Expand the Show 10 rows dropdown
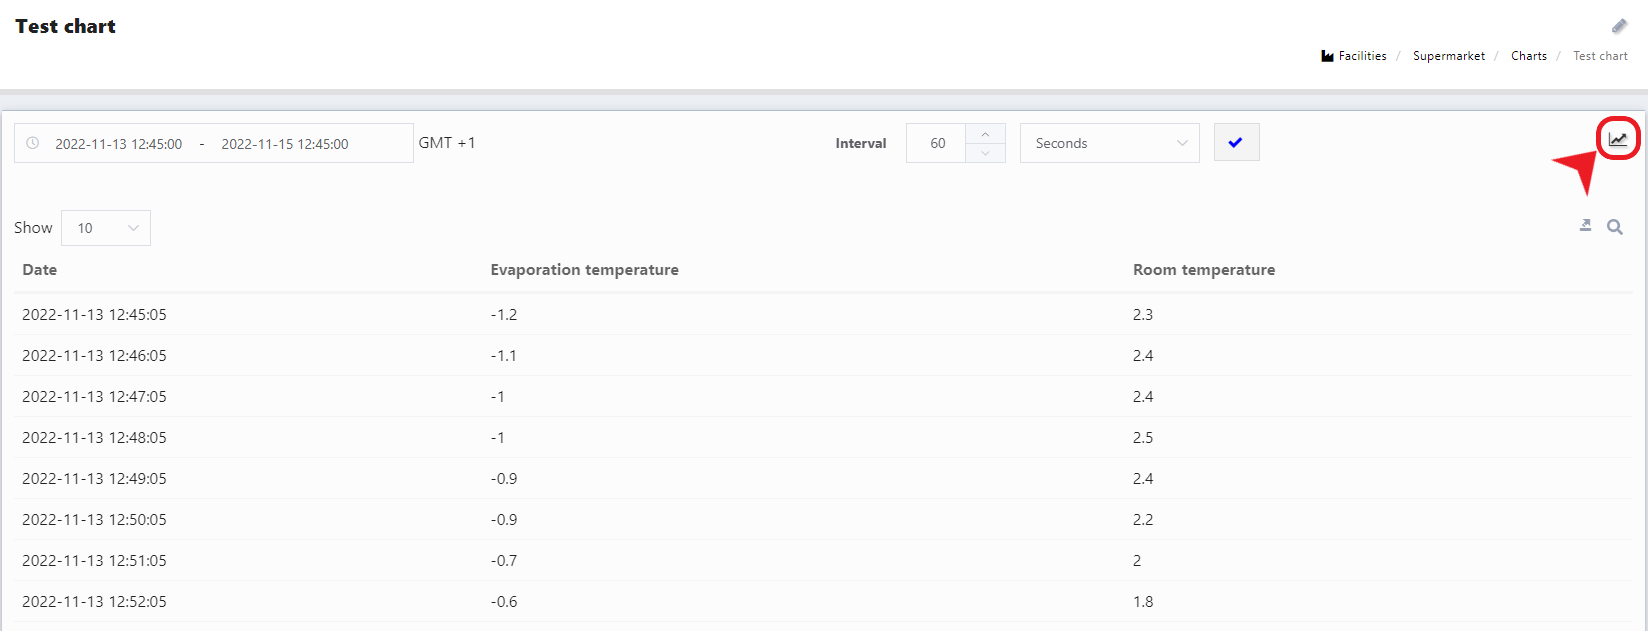 (x=106, y=228)
